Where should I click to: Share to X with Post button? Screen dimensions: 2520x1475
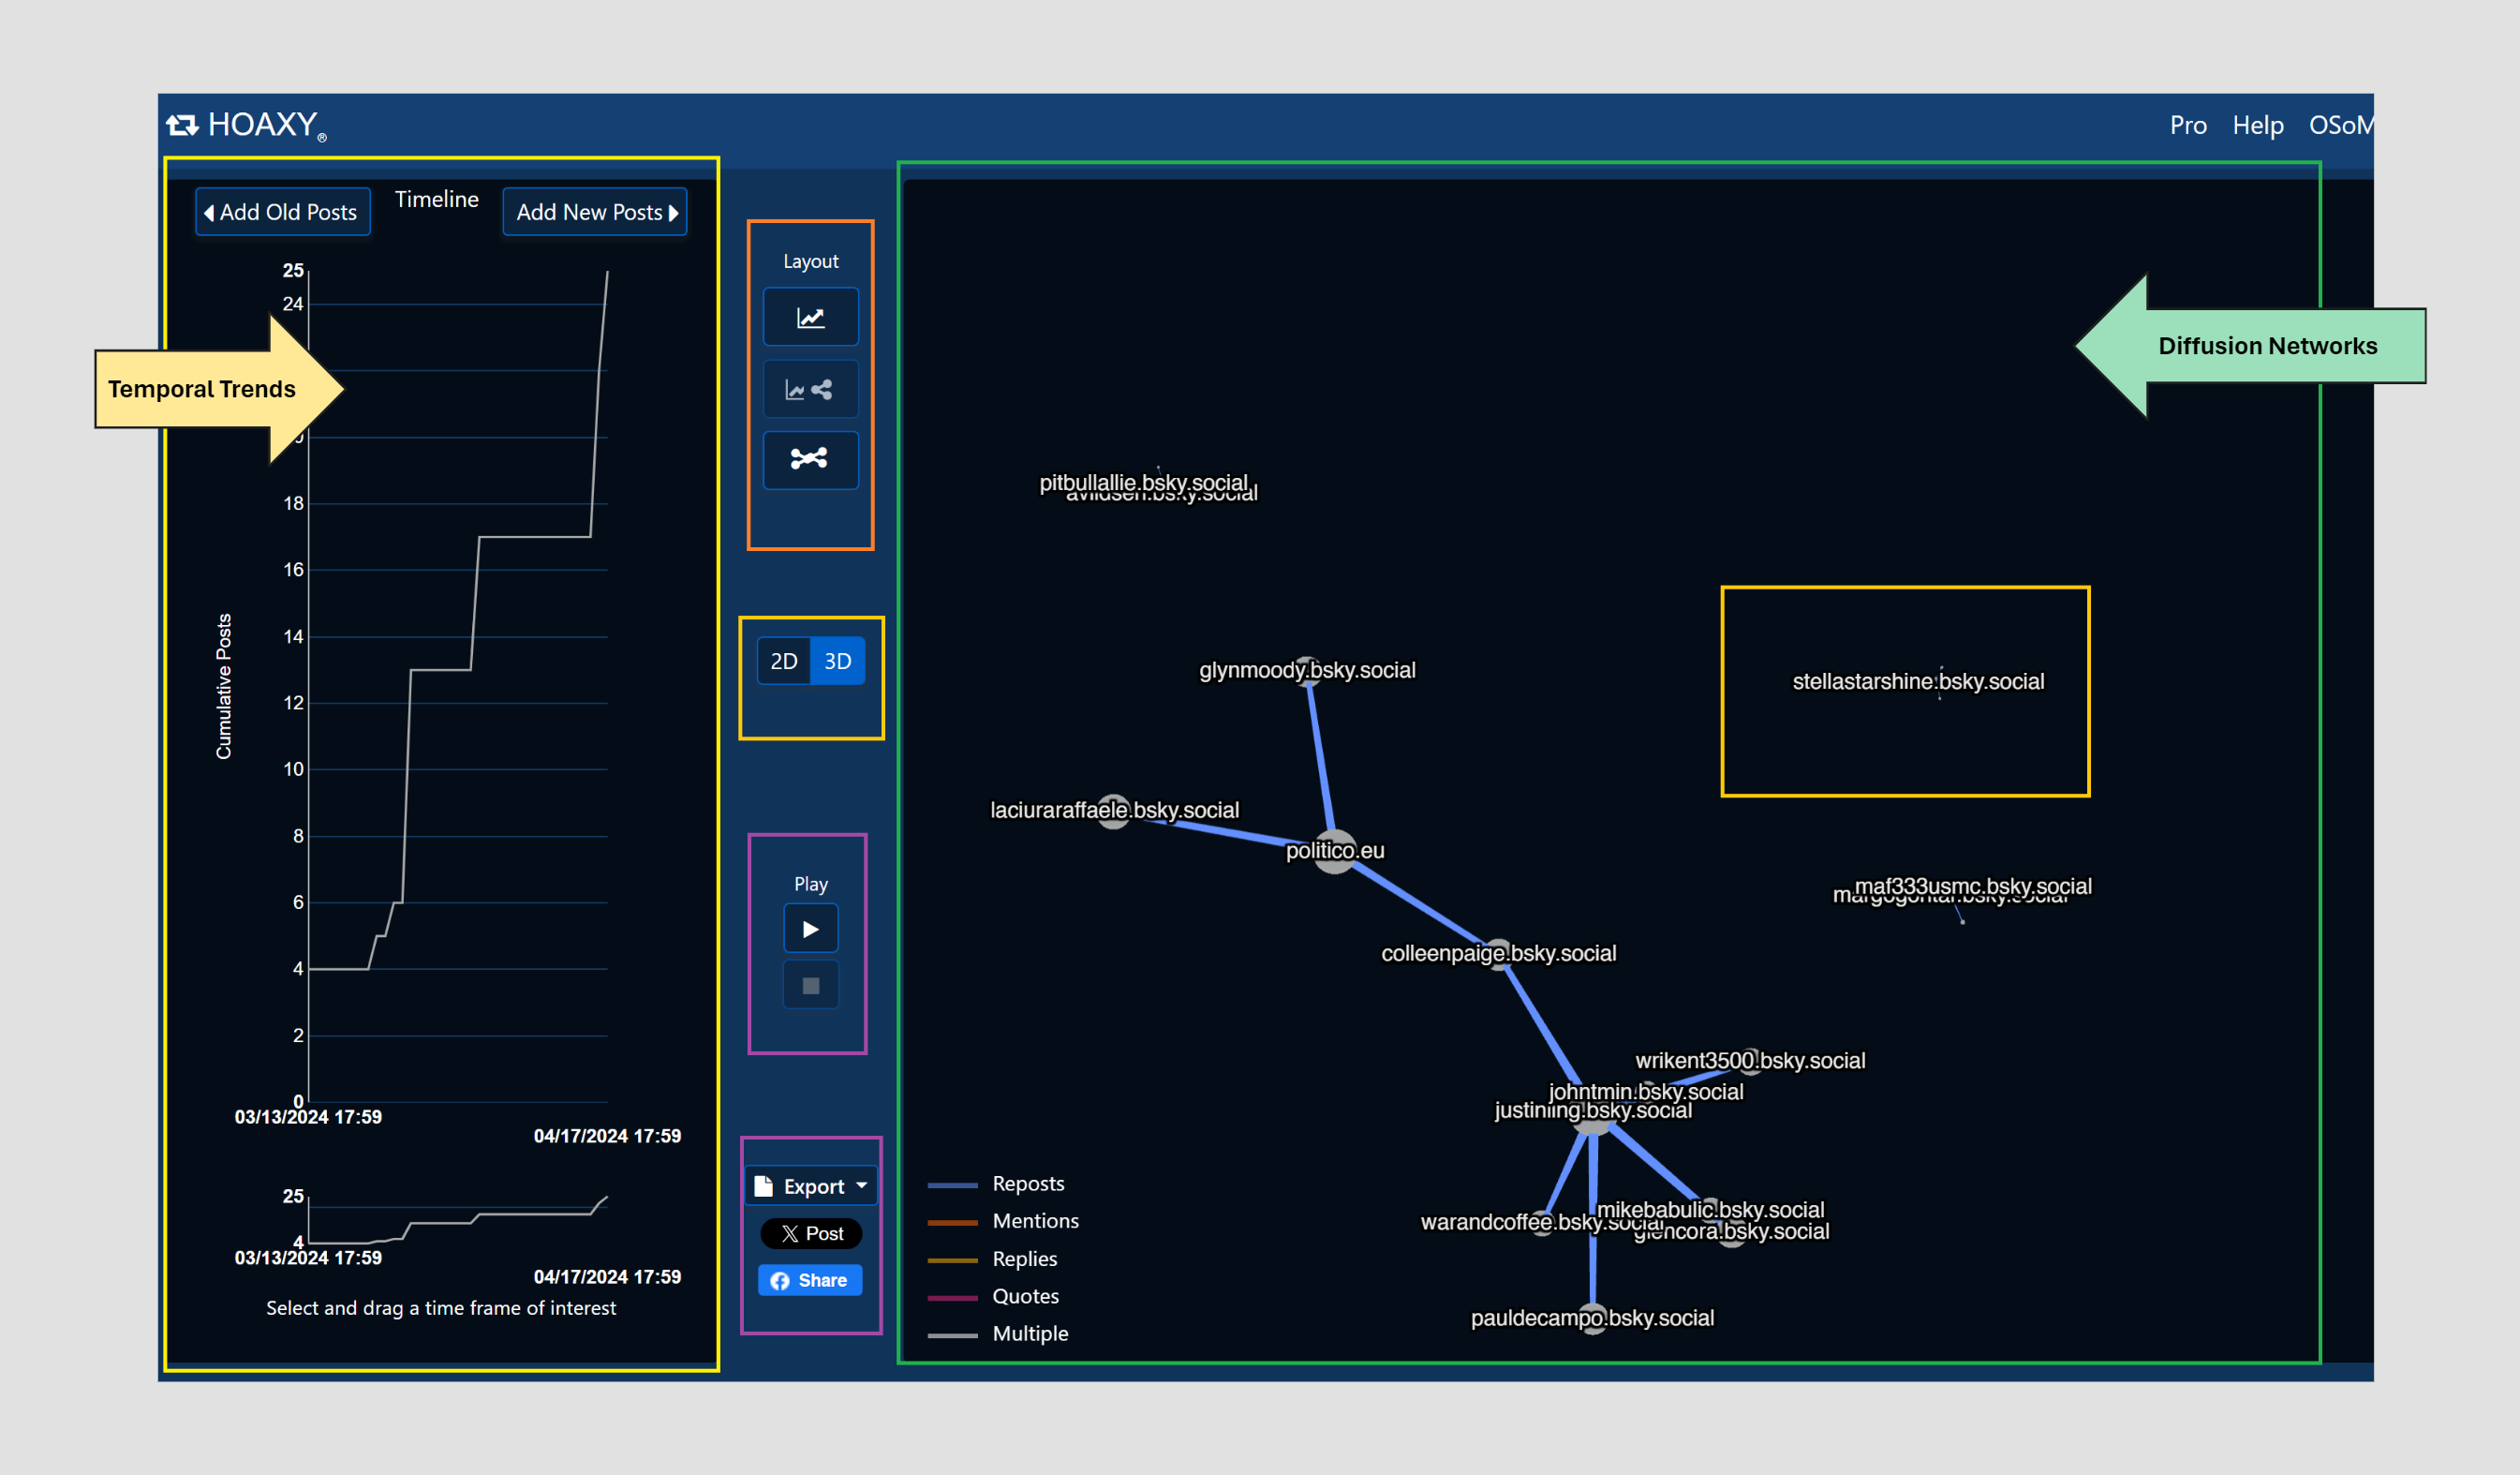[811, 1233]
